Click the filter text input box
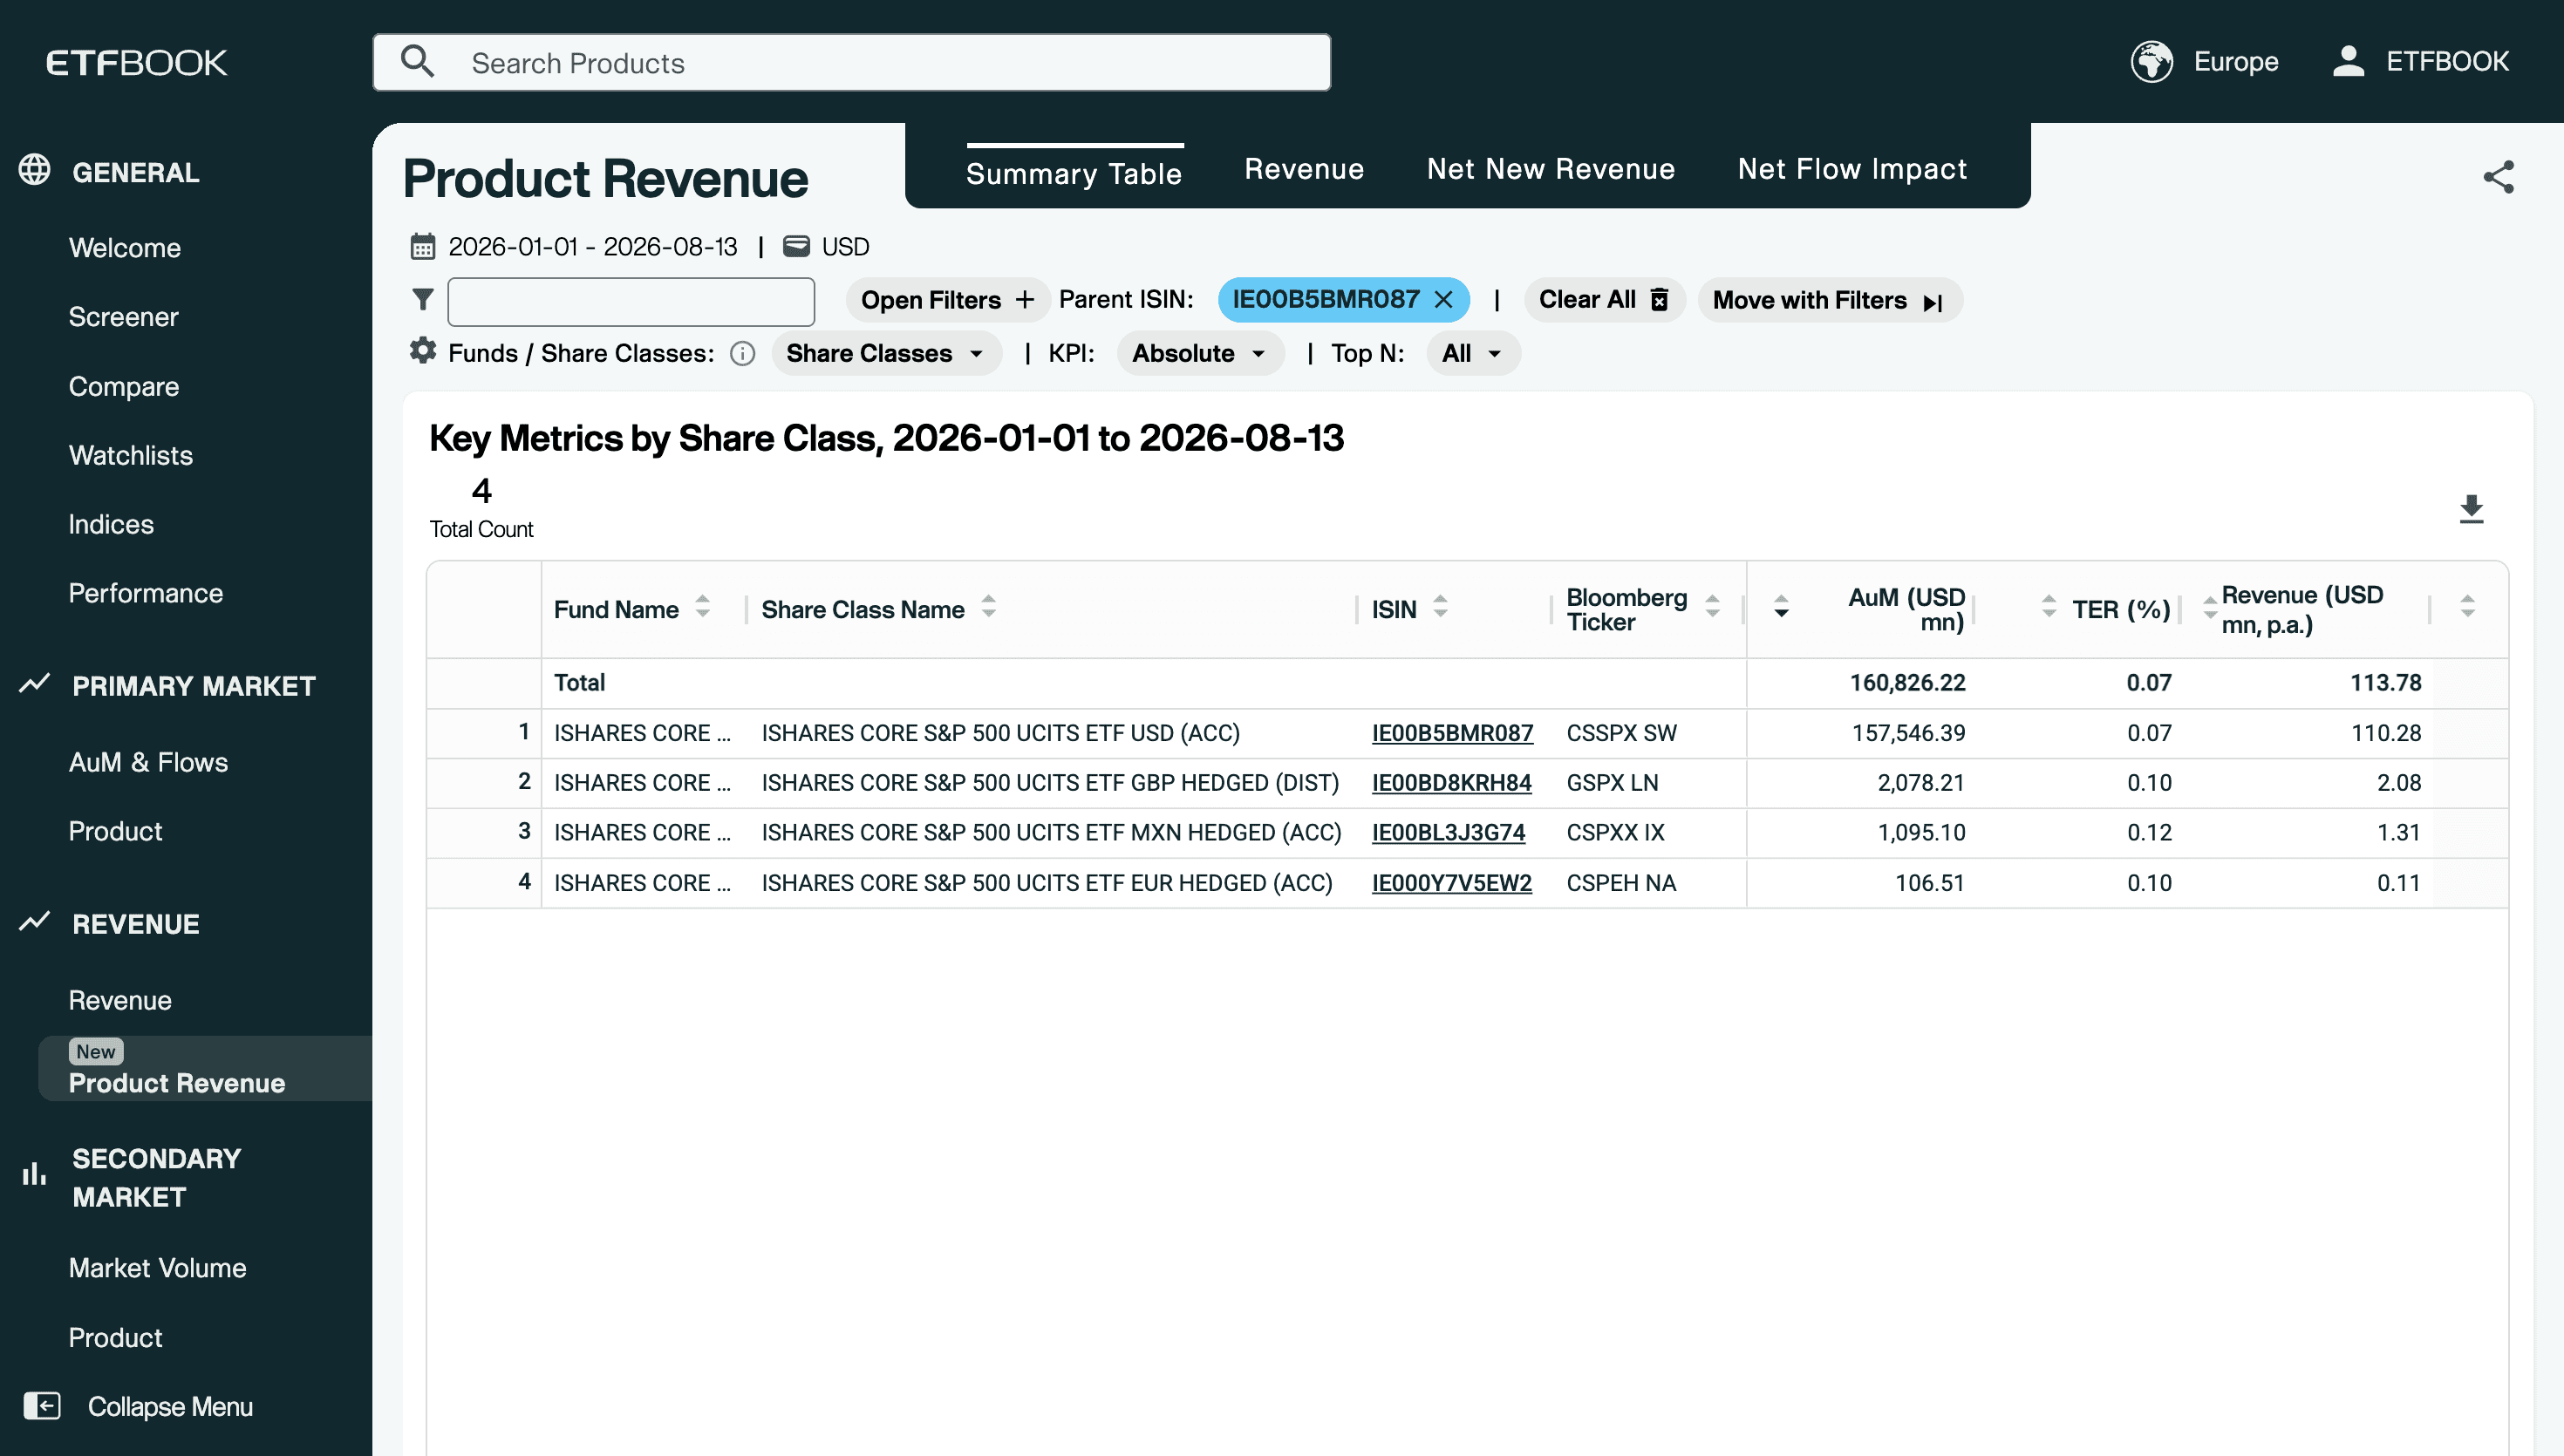The height and width of the screenshot is (1456, 2564). [x=631, y=301]
